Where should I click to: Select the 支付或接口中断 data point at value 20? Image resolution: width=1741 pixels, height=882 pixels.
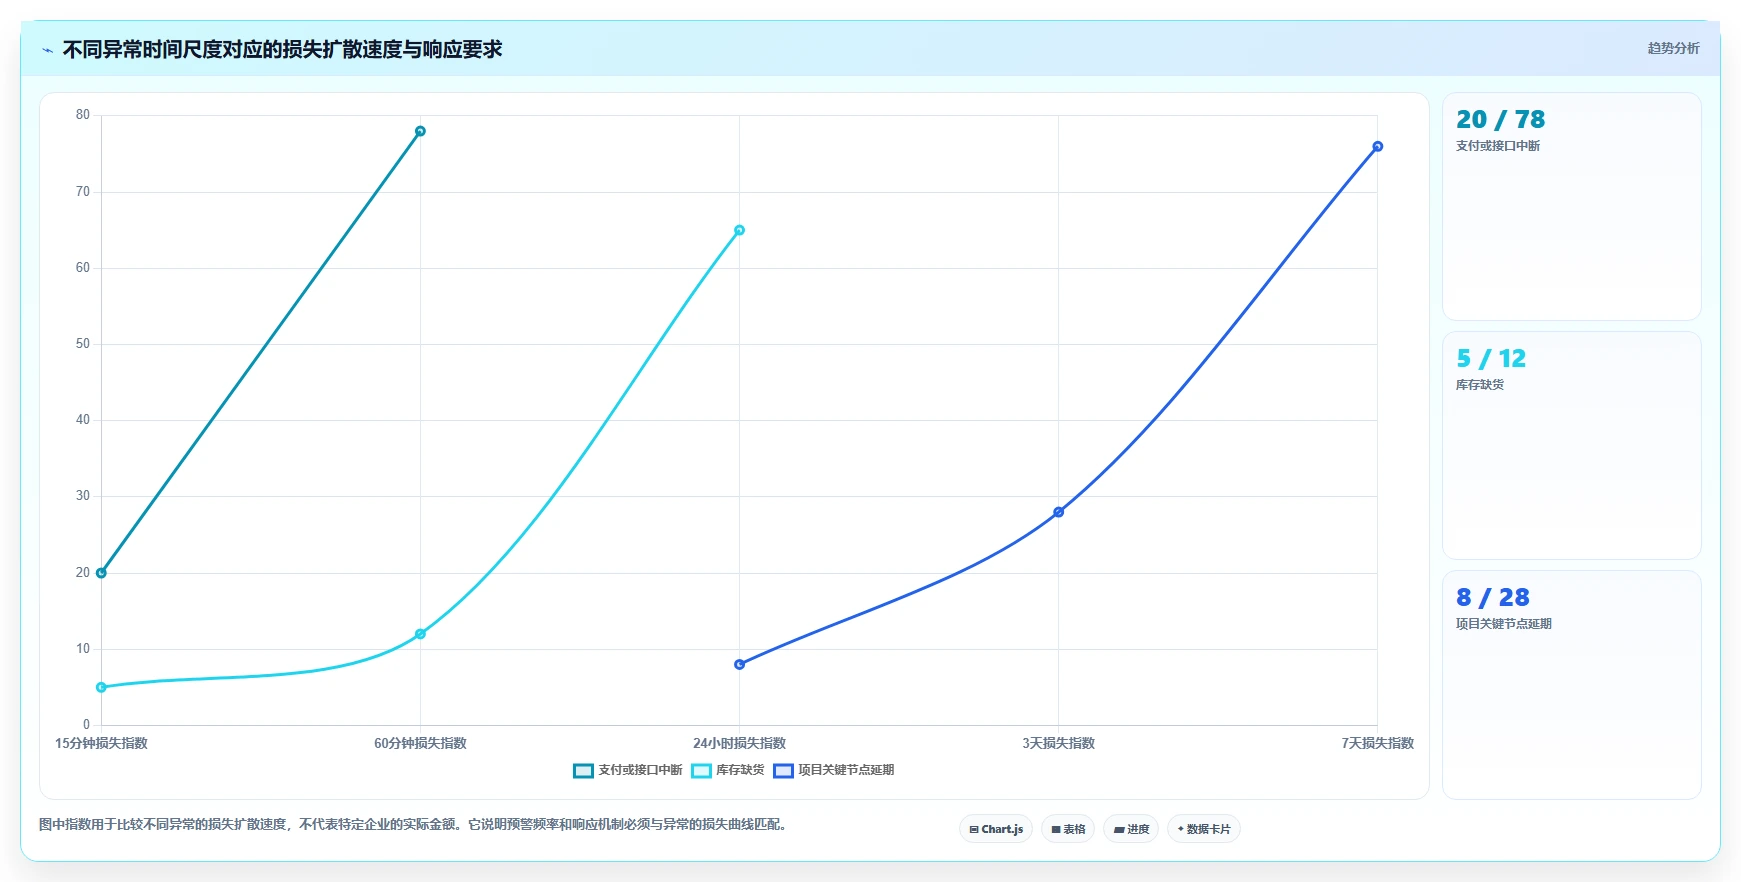click(101, 573)
